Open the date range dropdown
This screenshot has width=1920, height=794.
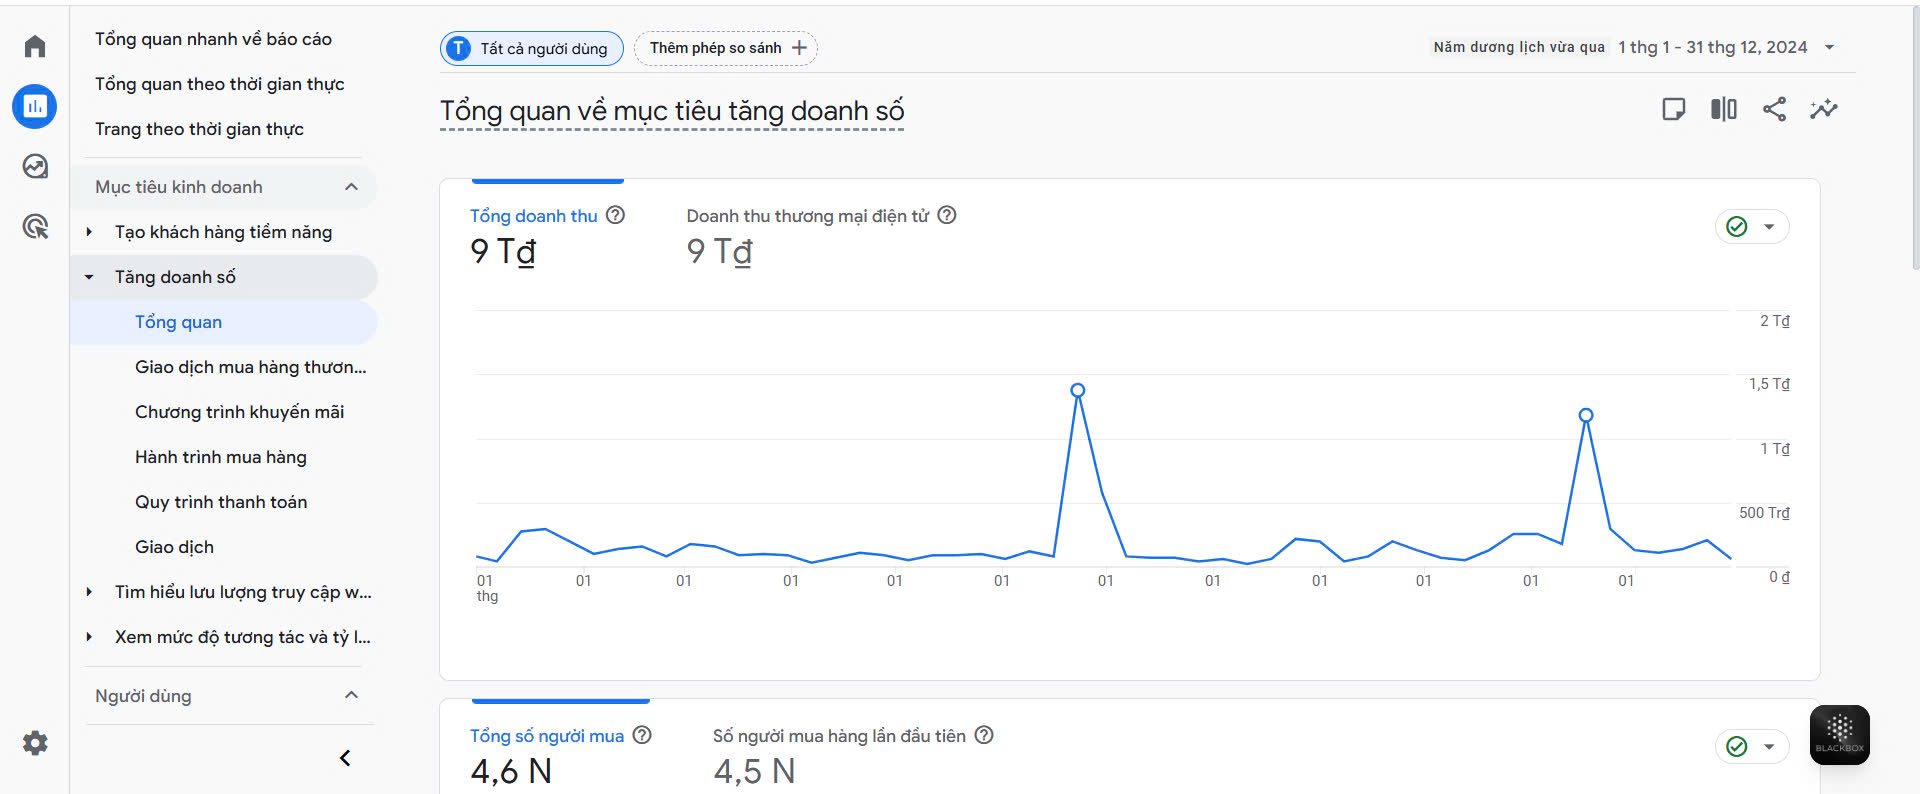1829,47
